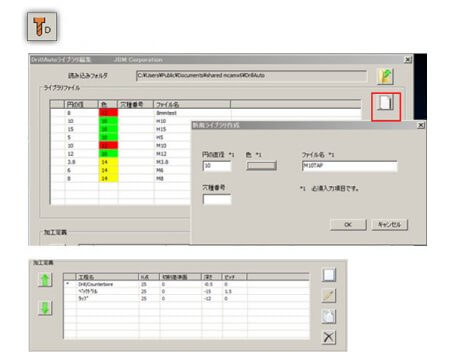This screenshot has width=456, height=360.
Task: Select the Drill/Counterbore process row
Action: point(186,284)
